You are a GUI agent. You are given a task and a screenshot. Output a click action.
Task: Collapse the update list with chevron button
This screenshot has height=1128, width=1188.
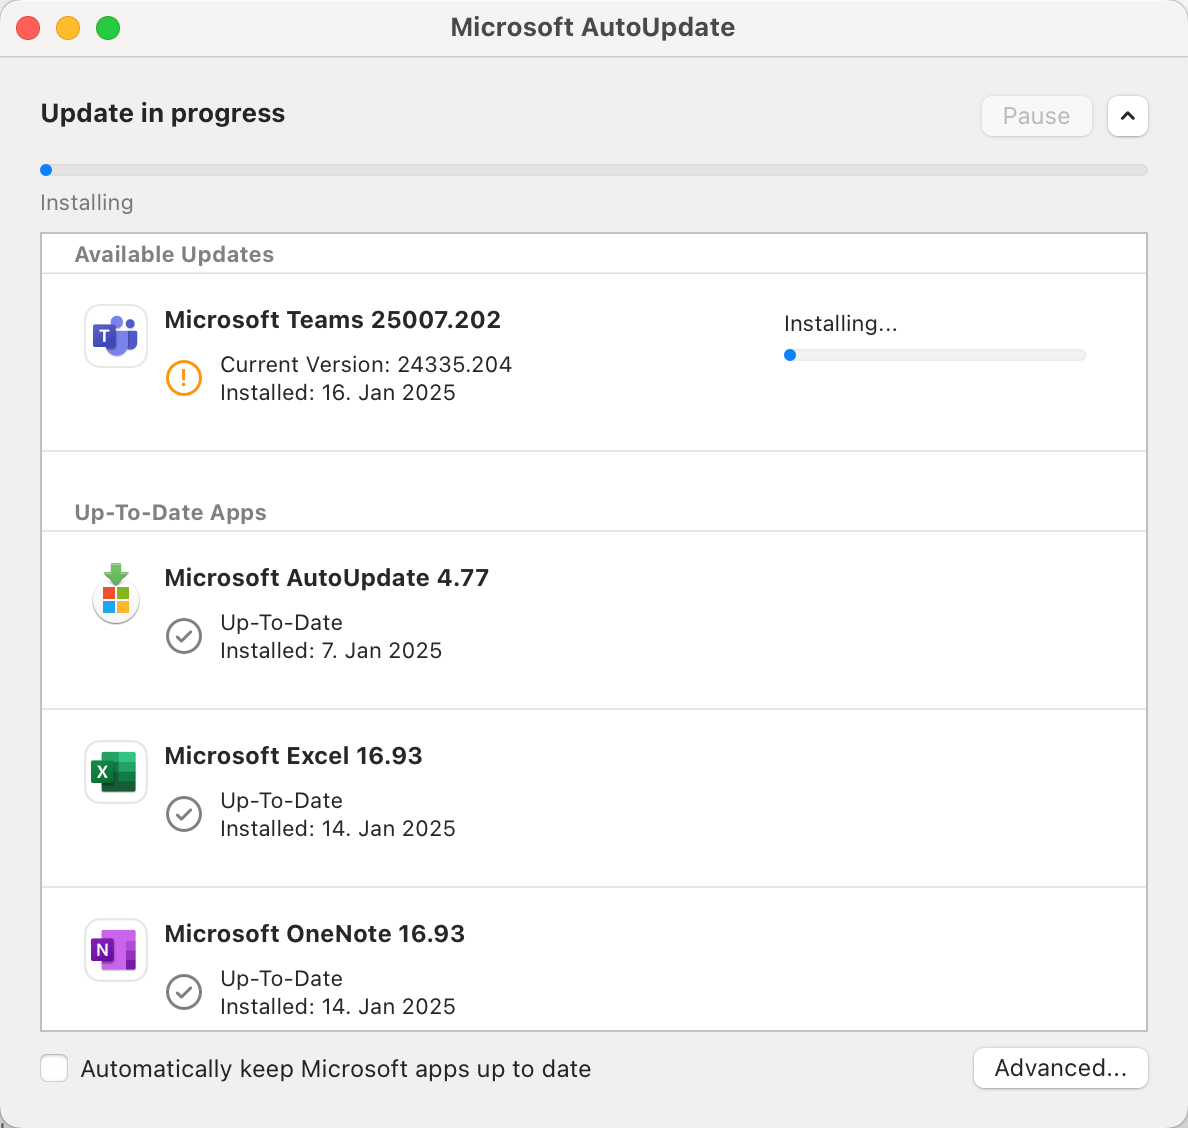tap(1127, 116)
